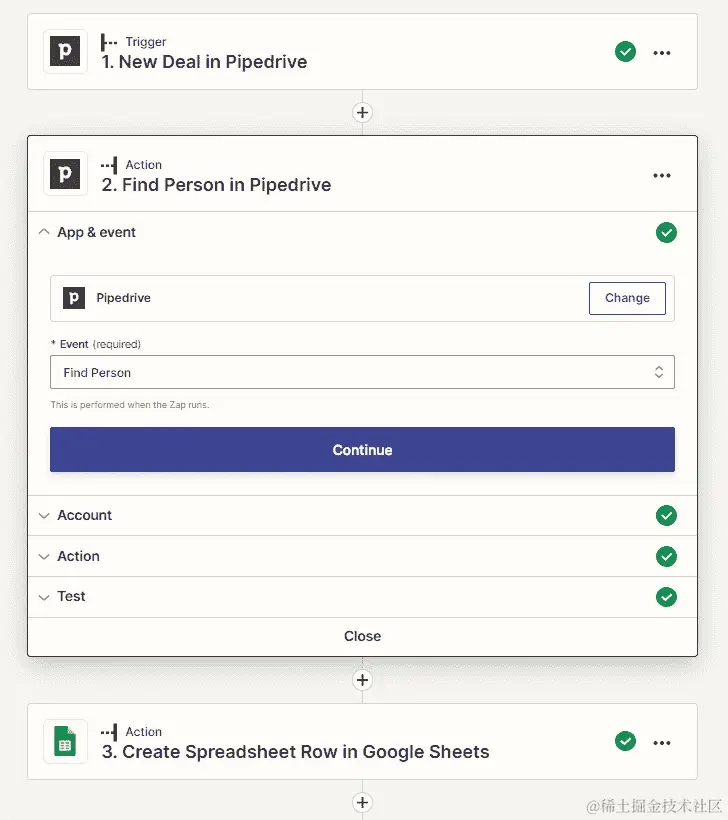Click the Pipedrive icon on the New Deal trigger step
The image size is (728, 820).
pyautogui.click(x=65, y=52)
